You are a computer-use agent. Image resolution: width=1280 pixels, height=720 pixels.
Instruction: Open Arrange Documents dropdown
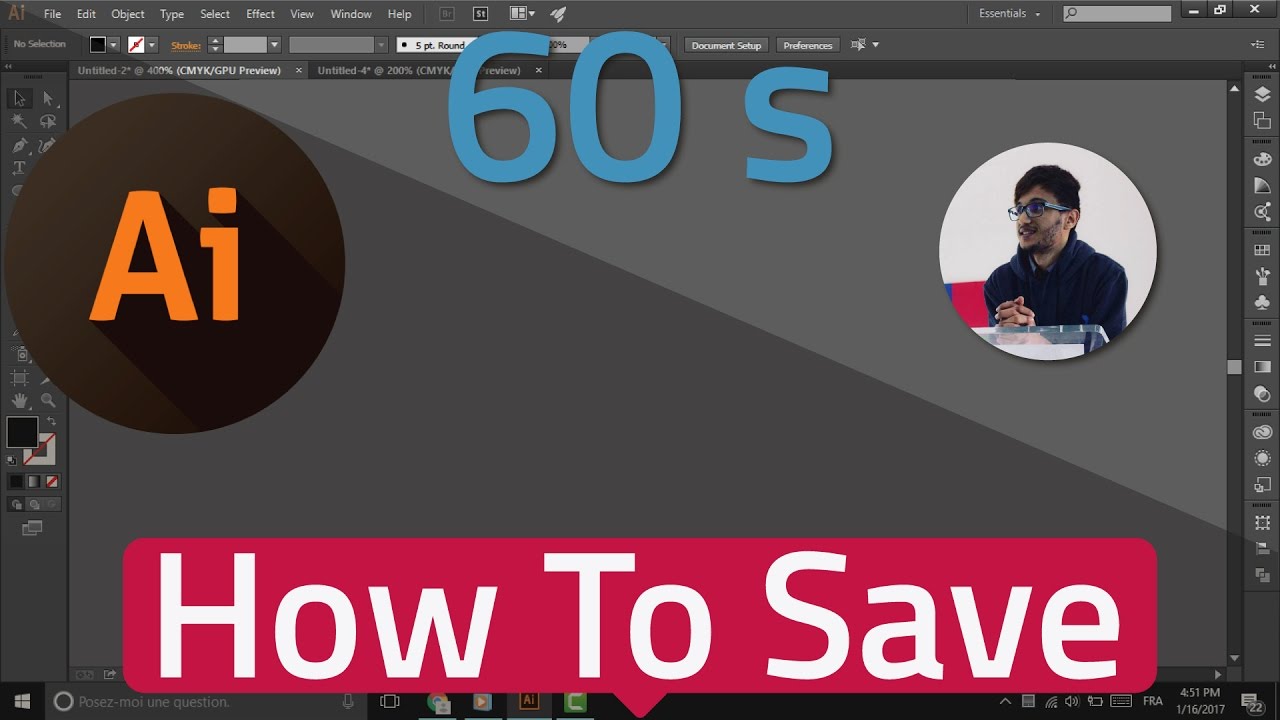coord(522,14)
